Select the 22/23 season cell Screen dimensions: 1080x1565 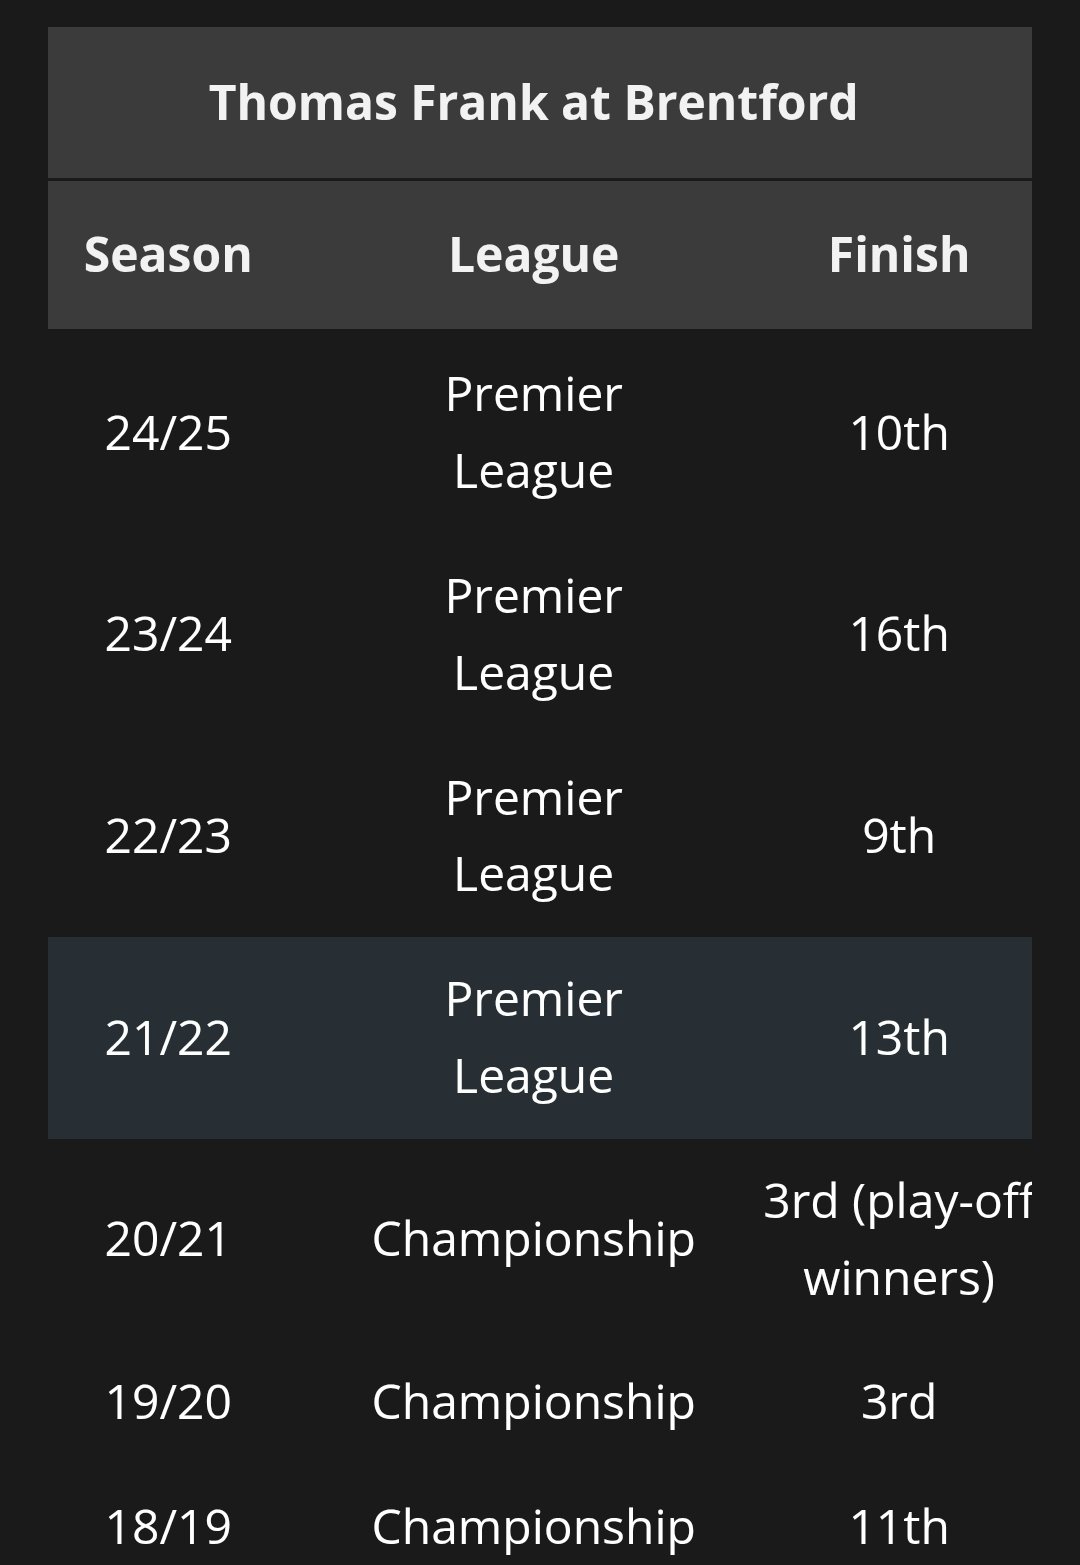point(168,836)
